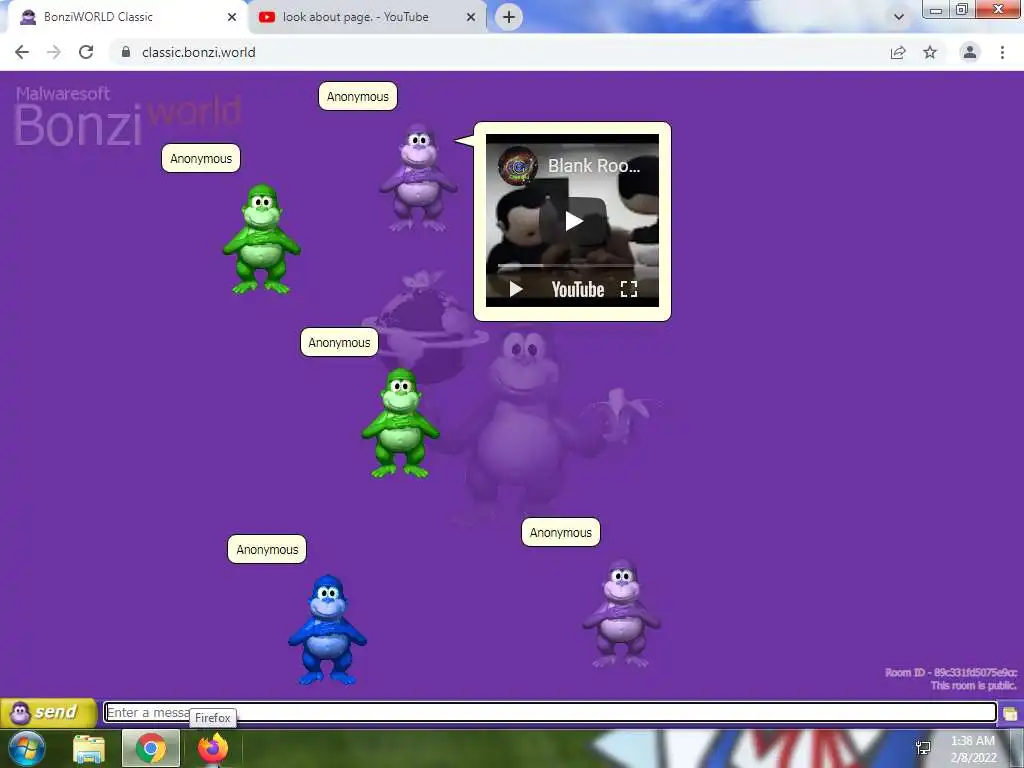This screenshot has width=1024, height=768.
Task: Click Anonymous label above blue Bonzi
Action: point(267,550)
